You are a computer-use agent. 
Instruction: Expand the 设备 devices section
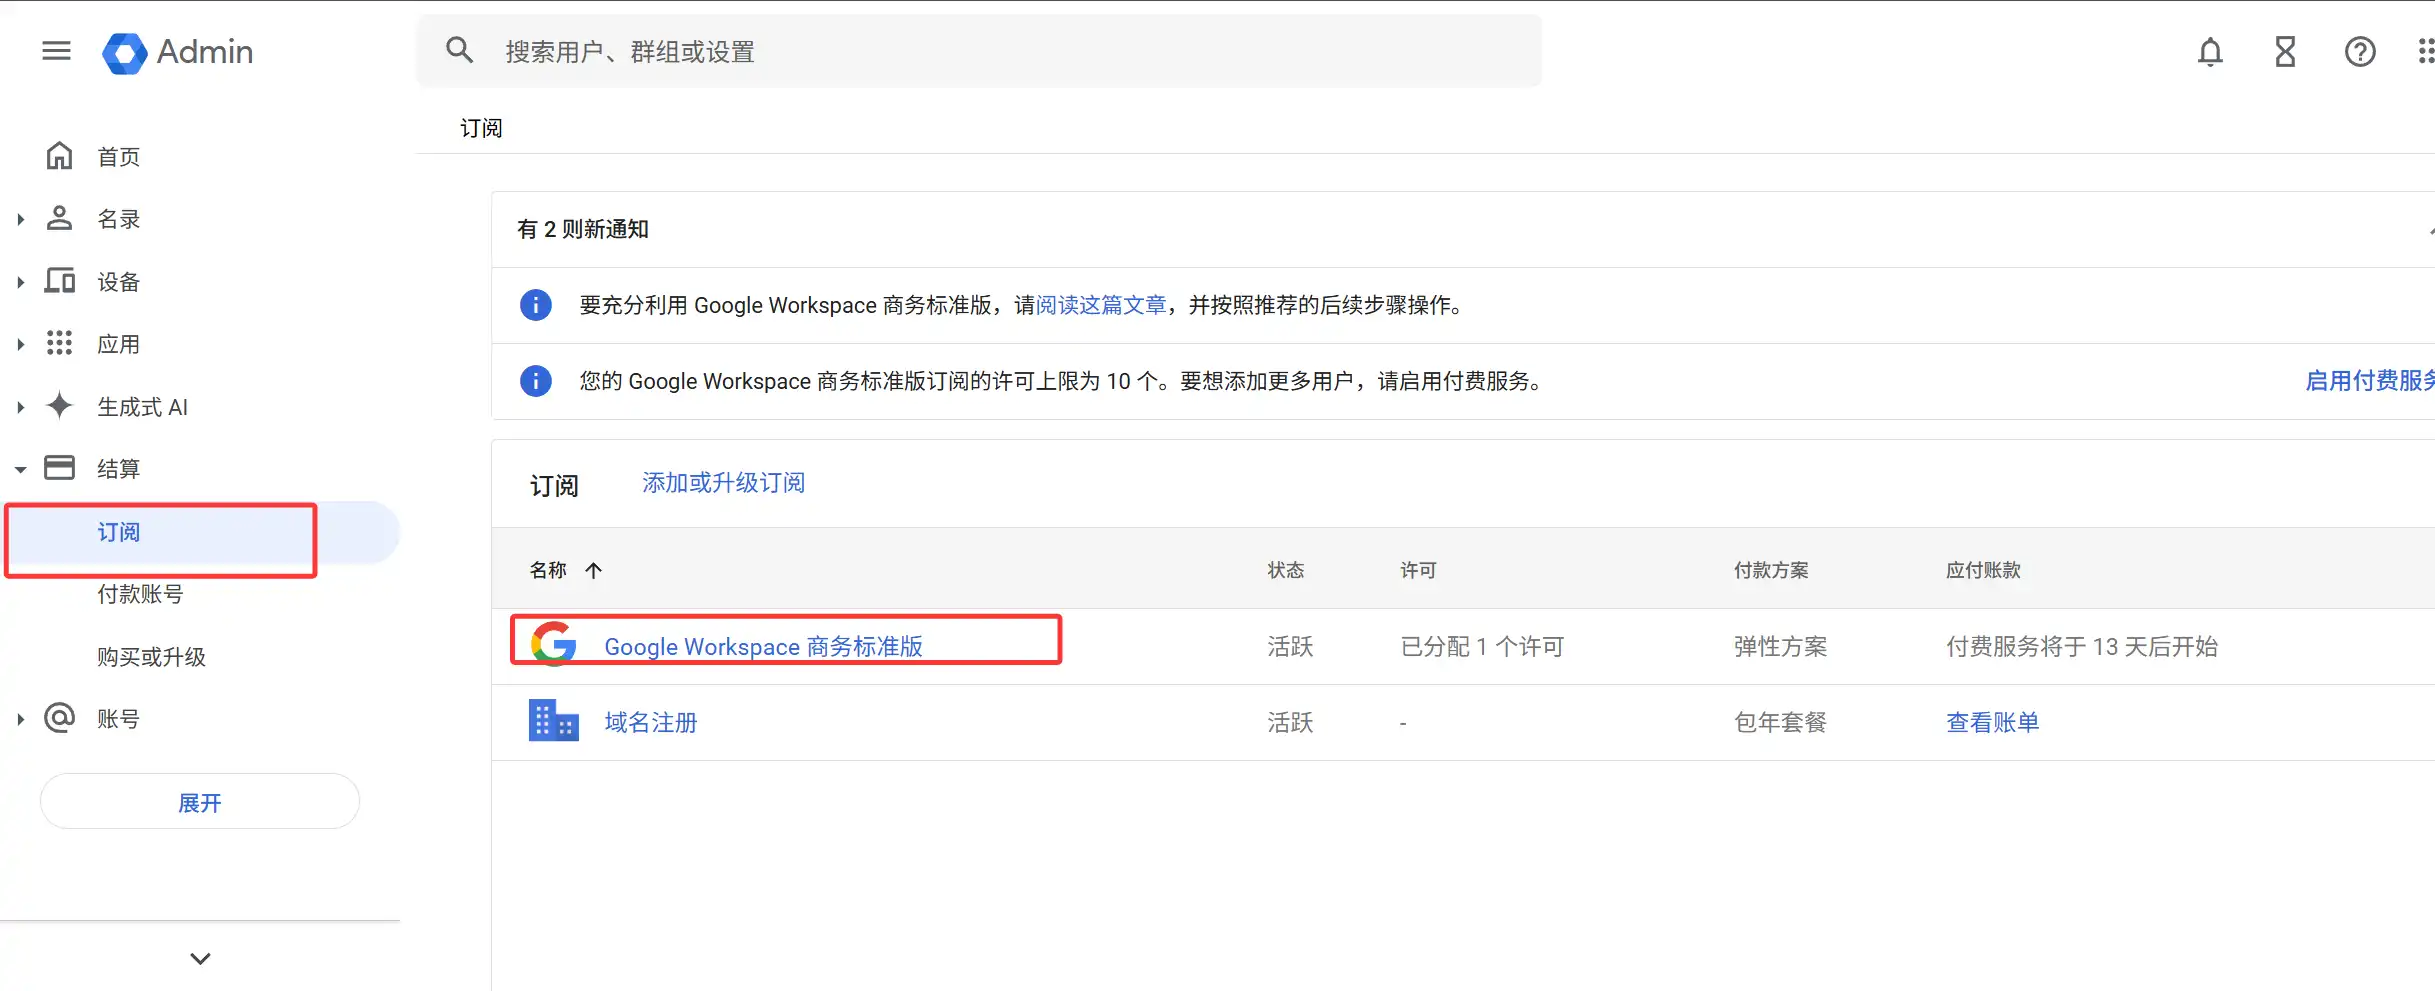(20, 282)
